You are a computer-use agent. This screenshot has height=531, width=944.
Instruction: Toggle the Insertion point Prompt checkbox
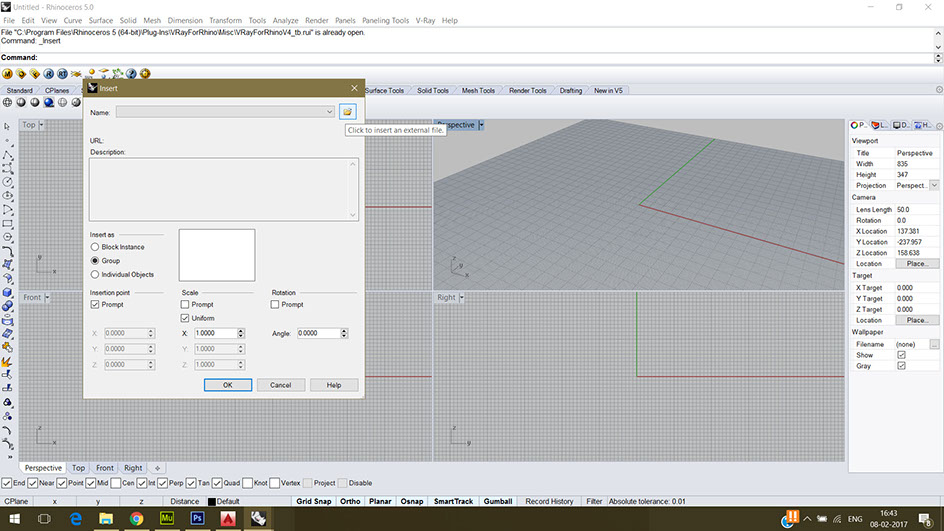point(95,305)
